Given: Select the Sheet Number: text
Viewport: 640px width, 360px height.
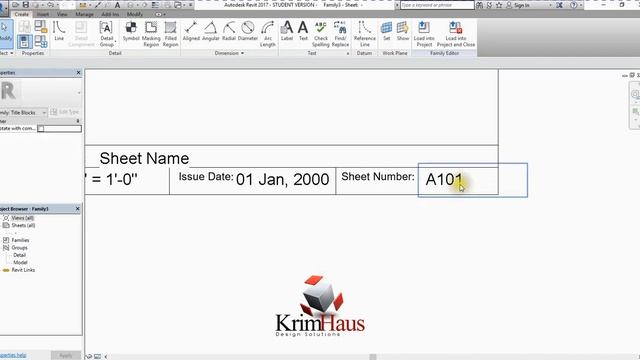Looking at the screenshot, I should [x=378, y=177].
